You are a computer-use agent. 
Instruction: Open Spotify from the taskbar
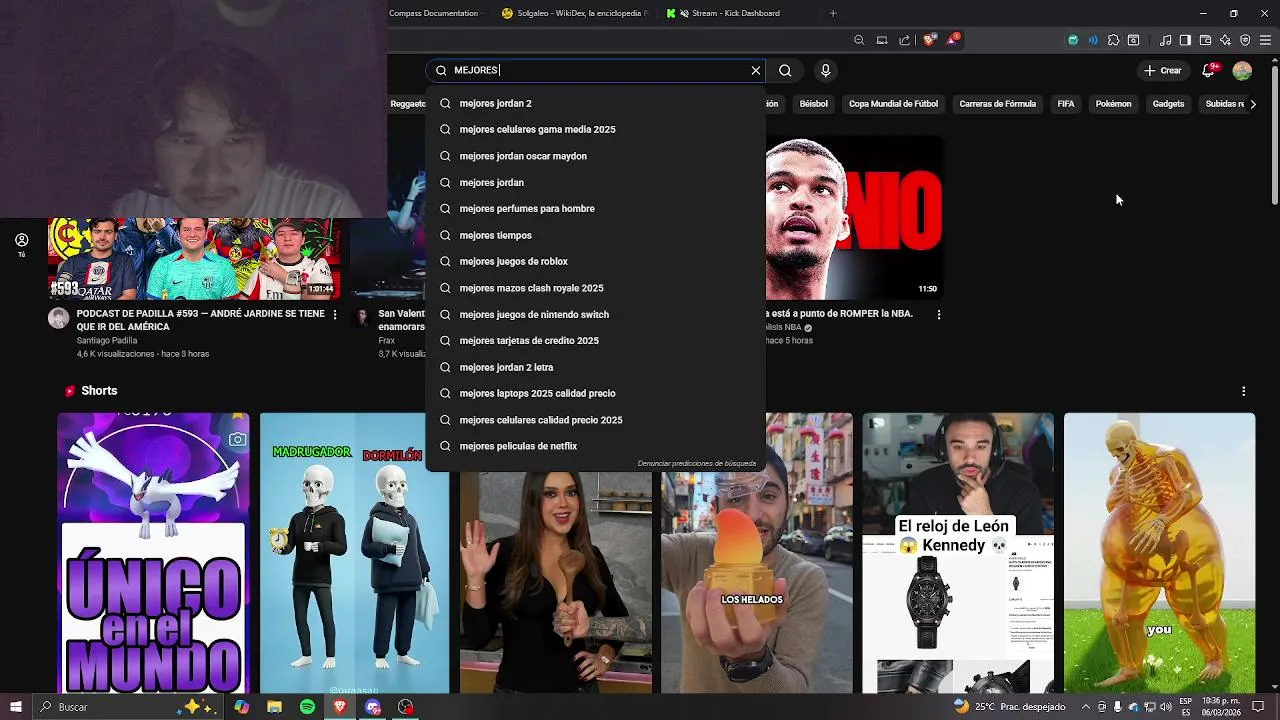pyautogui.click(x=307, y=707)
